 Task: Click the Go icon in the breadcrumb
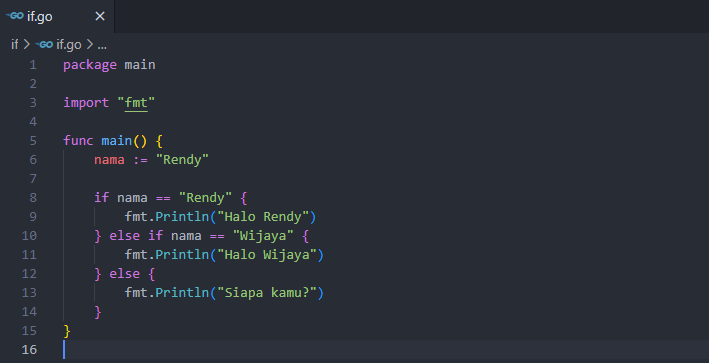(44, 44)
